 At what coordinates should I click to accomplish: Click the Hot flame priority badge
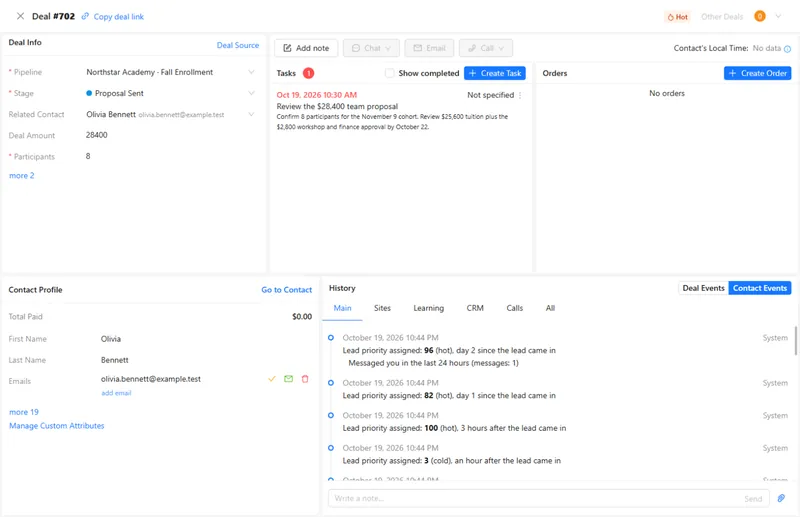[678, 17]
